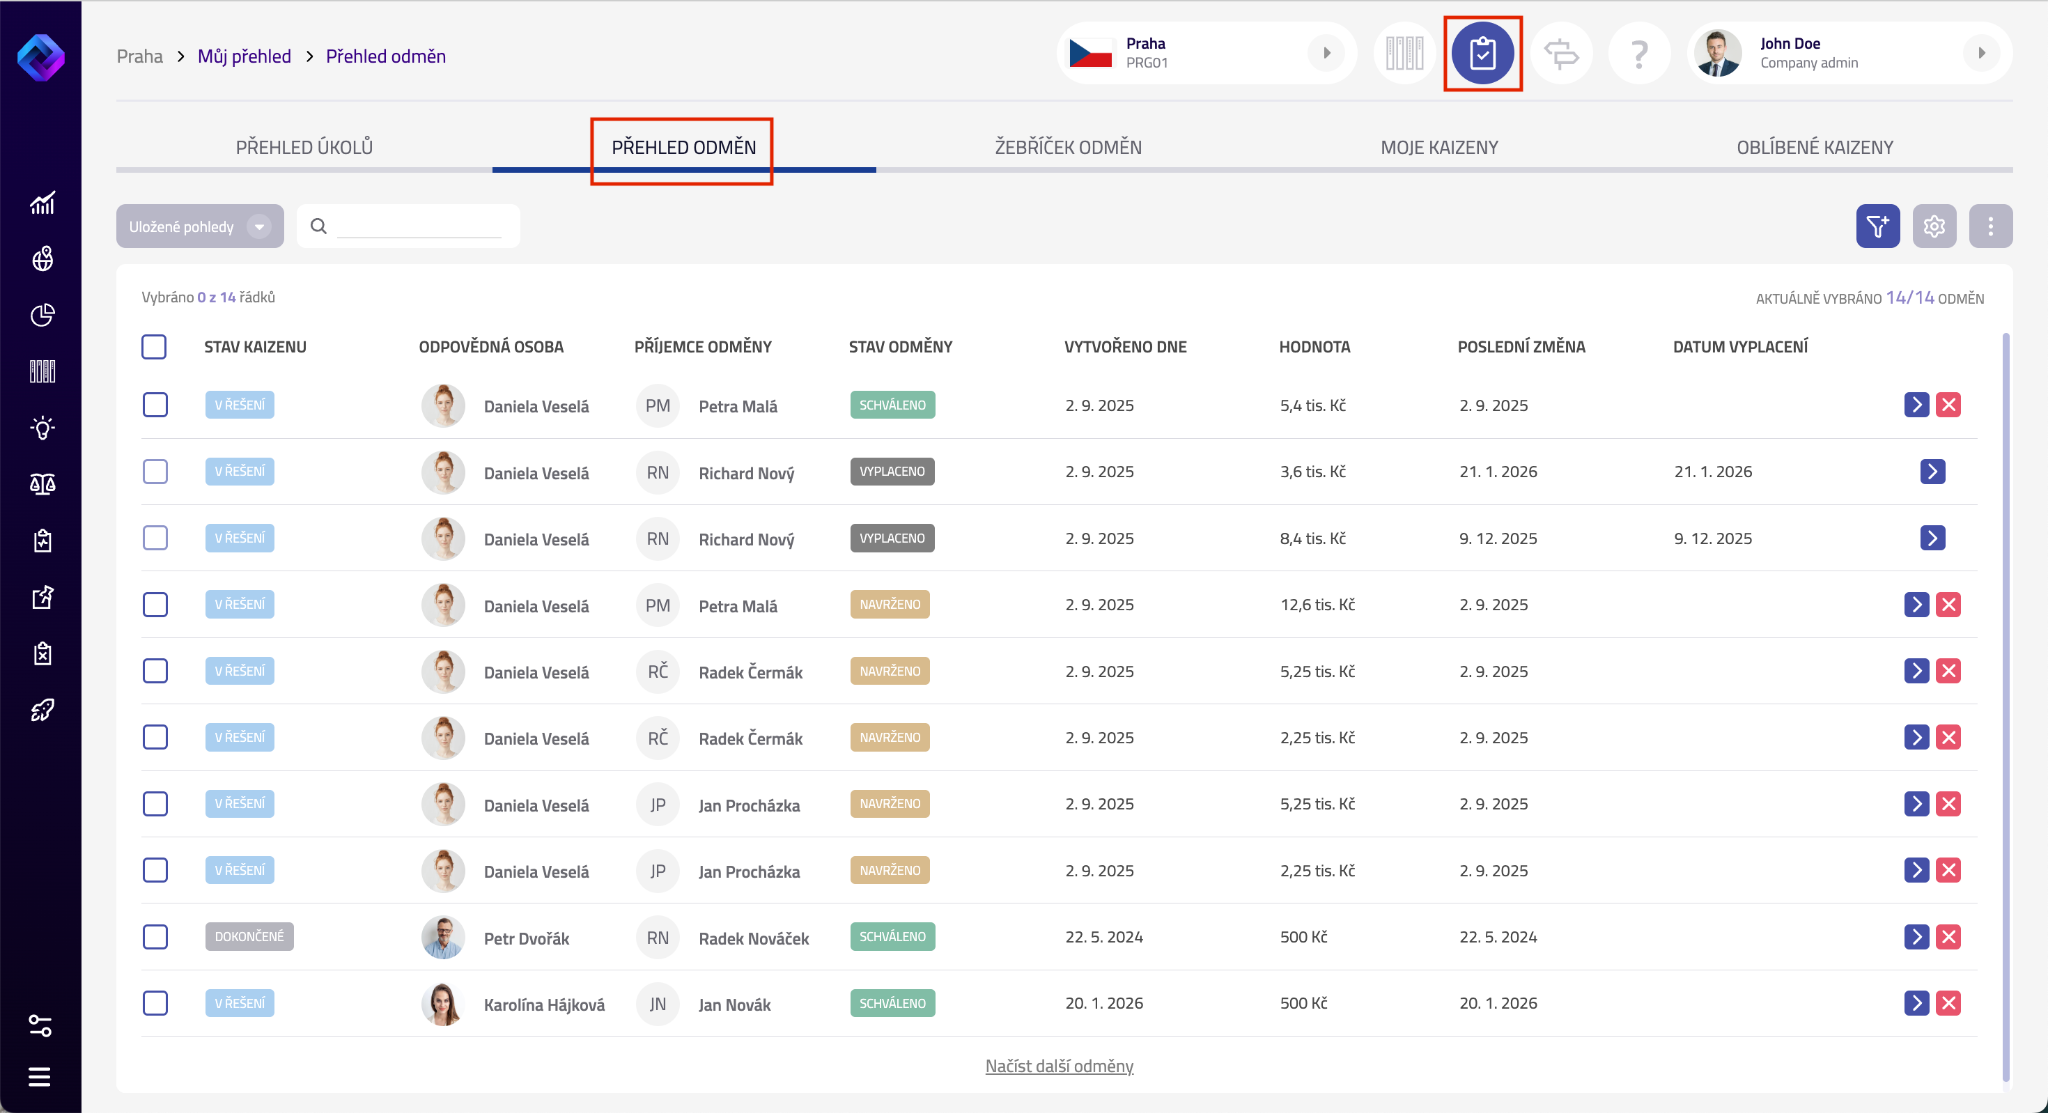Open the clipboard checklist icon in header
The image size is (2048, 1113).
[1482, 53]
